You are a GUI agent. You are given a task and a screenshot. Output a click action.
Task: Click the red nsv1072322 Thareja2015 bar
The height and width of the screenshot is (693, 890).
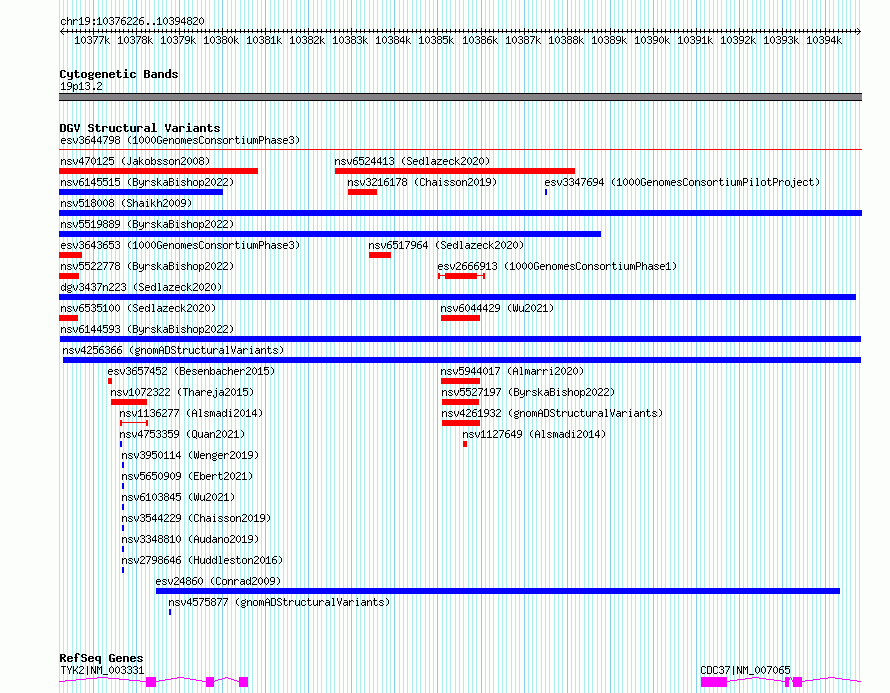coord(129,402)
